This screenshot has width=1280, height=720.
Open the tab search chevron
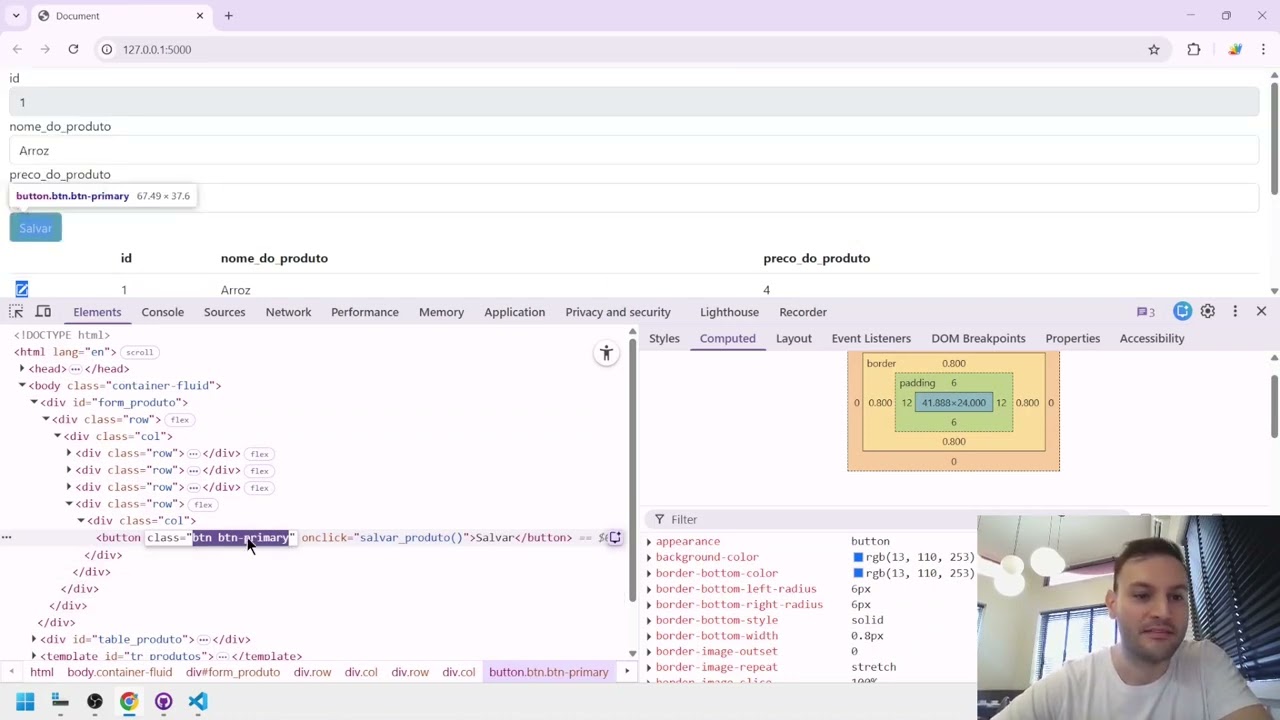click(x=16, y=16)
